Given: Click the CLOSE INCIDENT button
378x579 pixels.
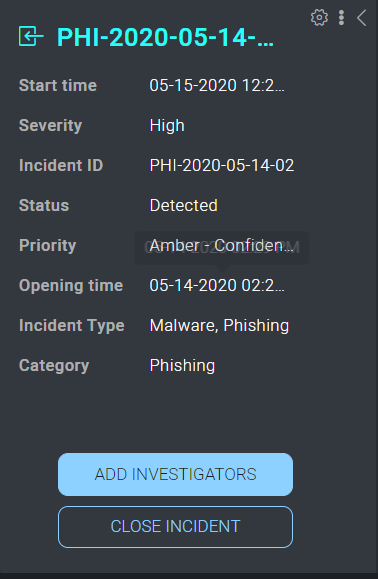Looking at the screenshot, I should click(x=175, y=527).
